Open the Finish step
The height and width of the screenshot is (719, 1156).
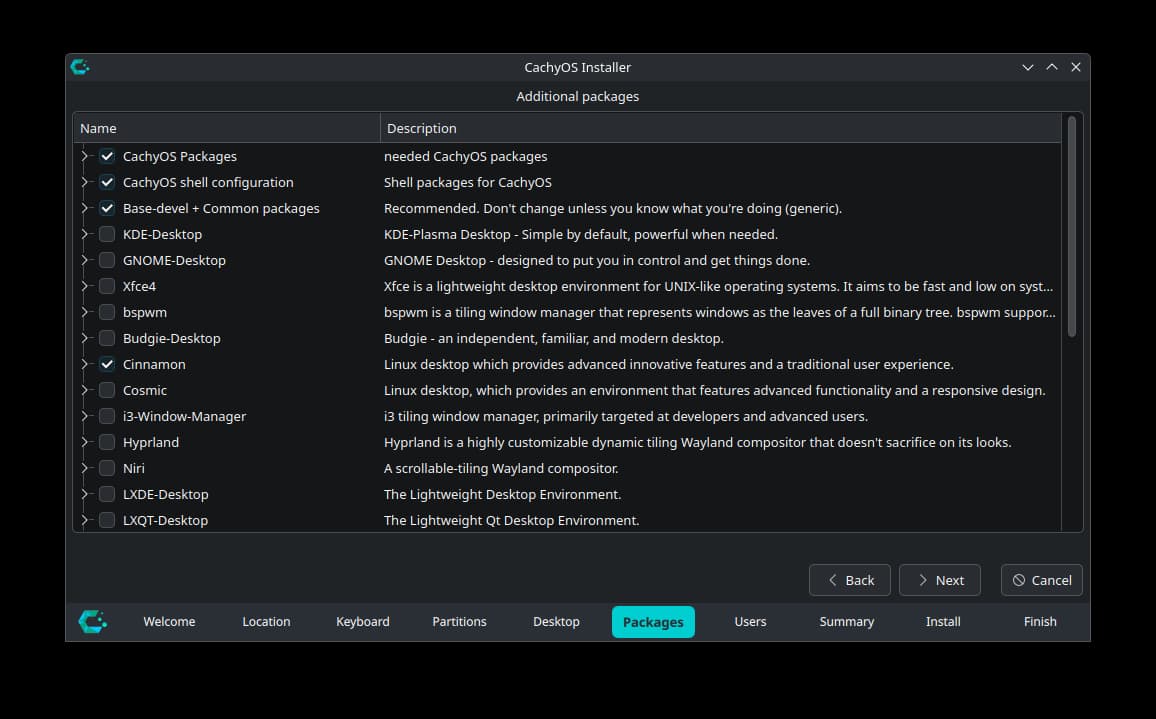[1040, 622]
